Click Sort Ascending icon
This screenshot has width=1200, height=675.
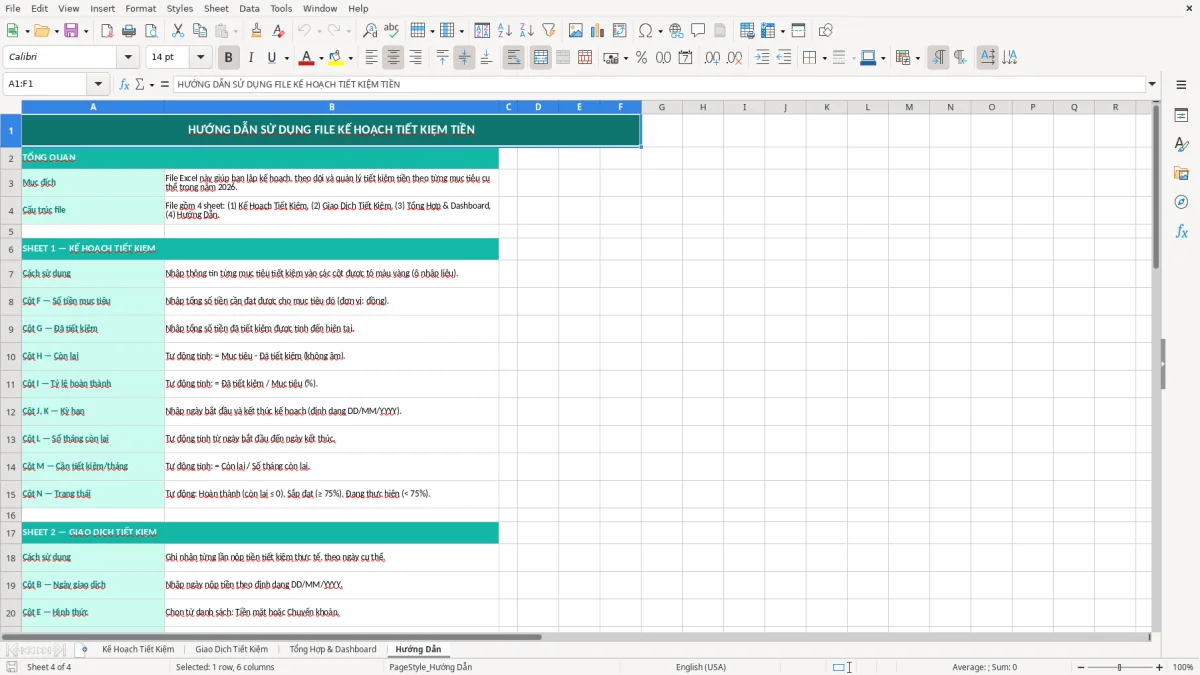505,31
